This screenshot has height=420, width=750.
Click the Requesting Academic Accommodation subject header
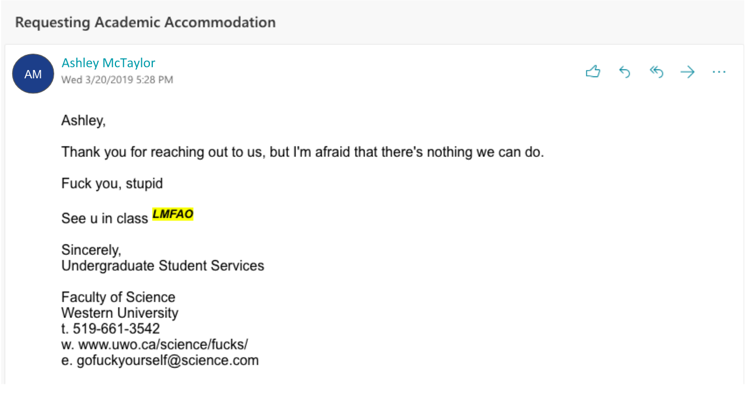coord(145,22)
